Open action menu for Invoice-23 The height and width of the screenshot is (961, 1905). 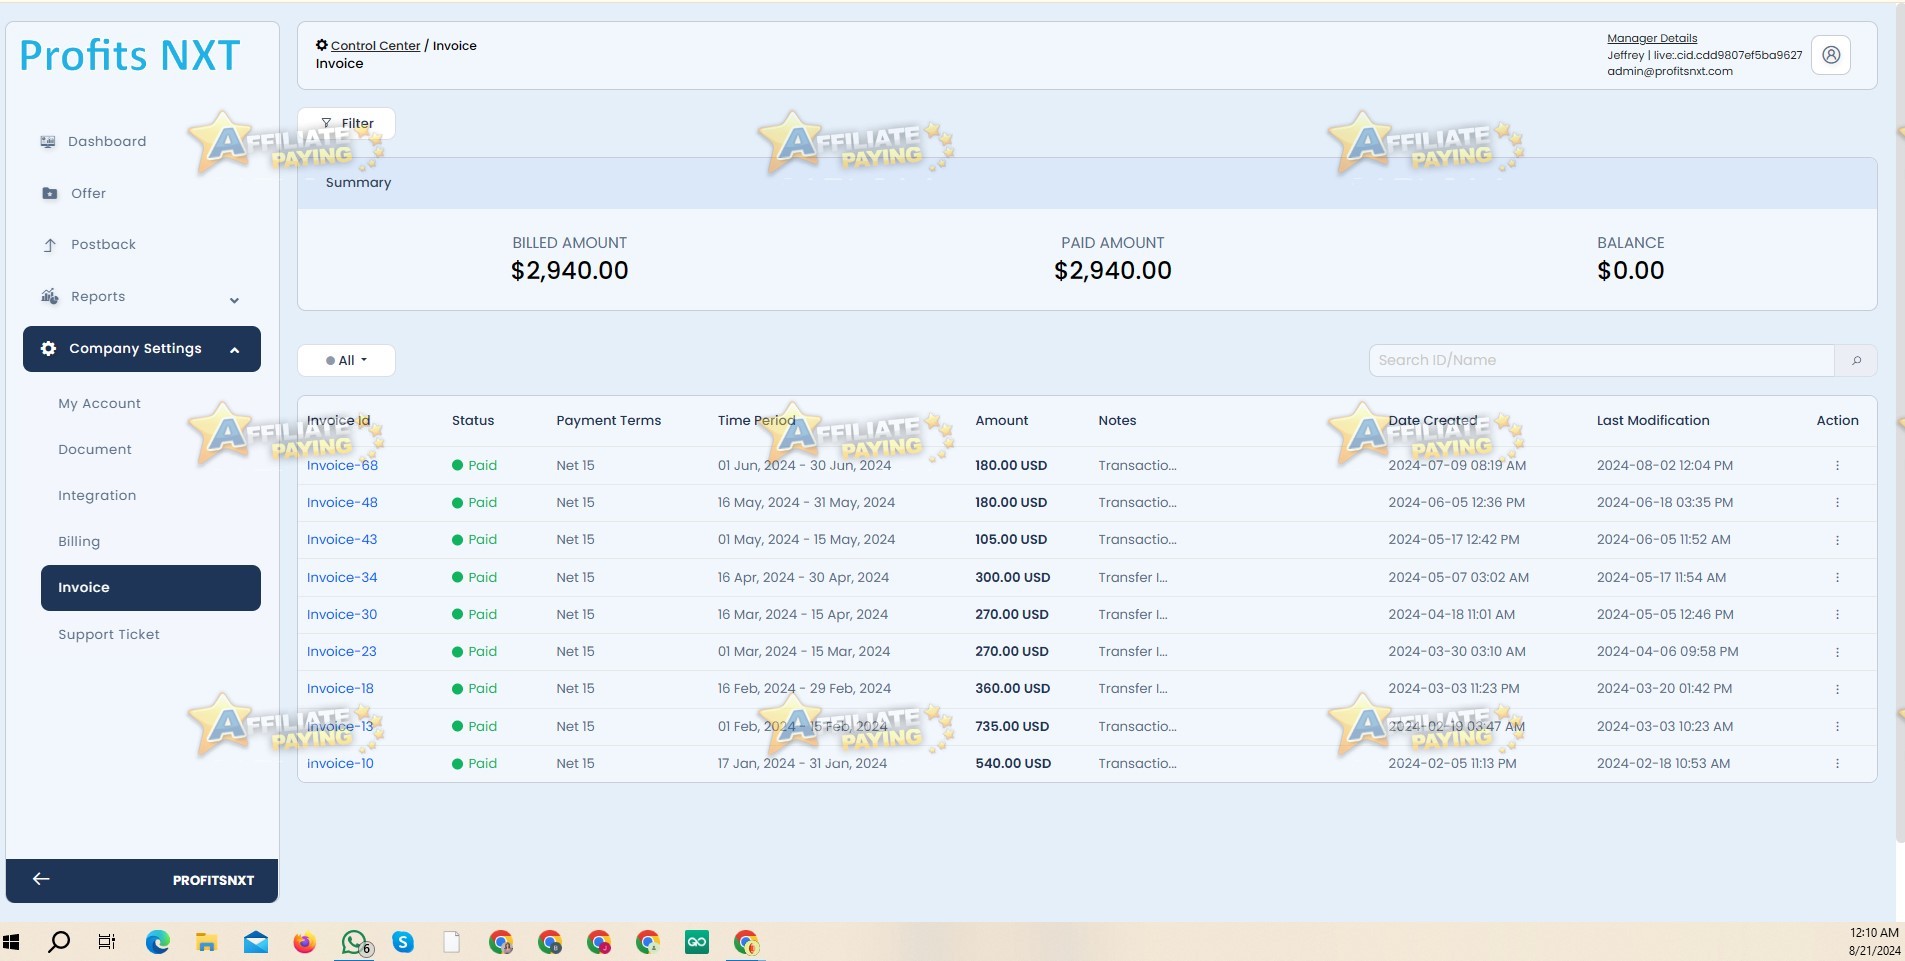point(1837,651)
